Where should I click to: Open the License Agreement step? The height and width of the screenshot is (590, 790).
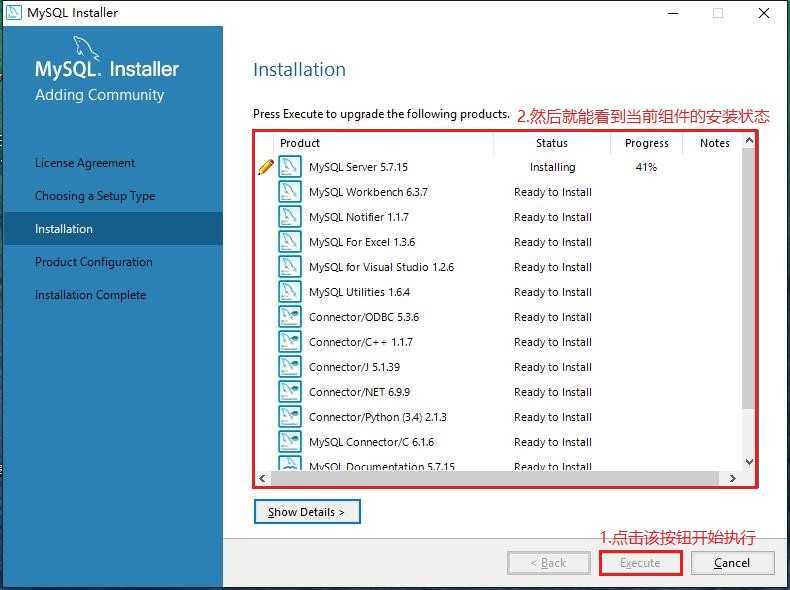coord(85,163)
